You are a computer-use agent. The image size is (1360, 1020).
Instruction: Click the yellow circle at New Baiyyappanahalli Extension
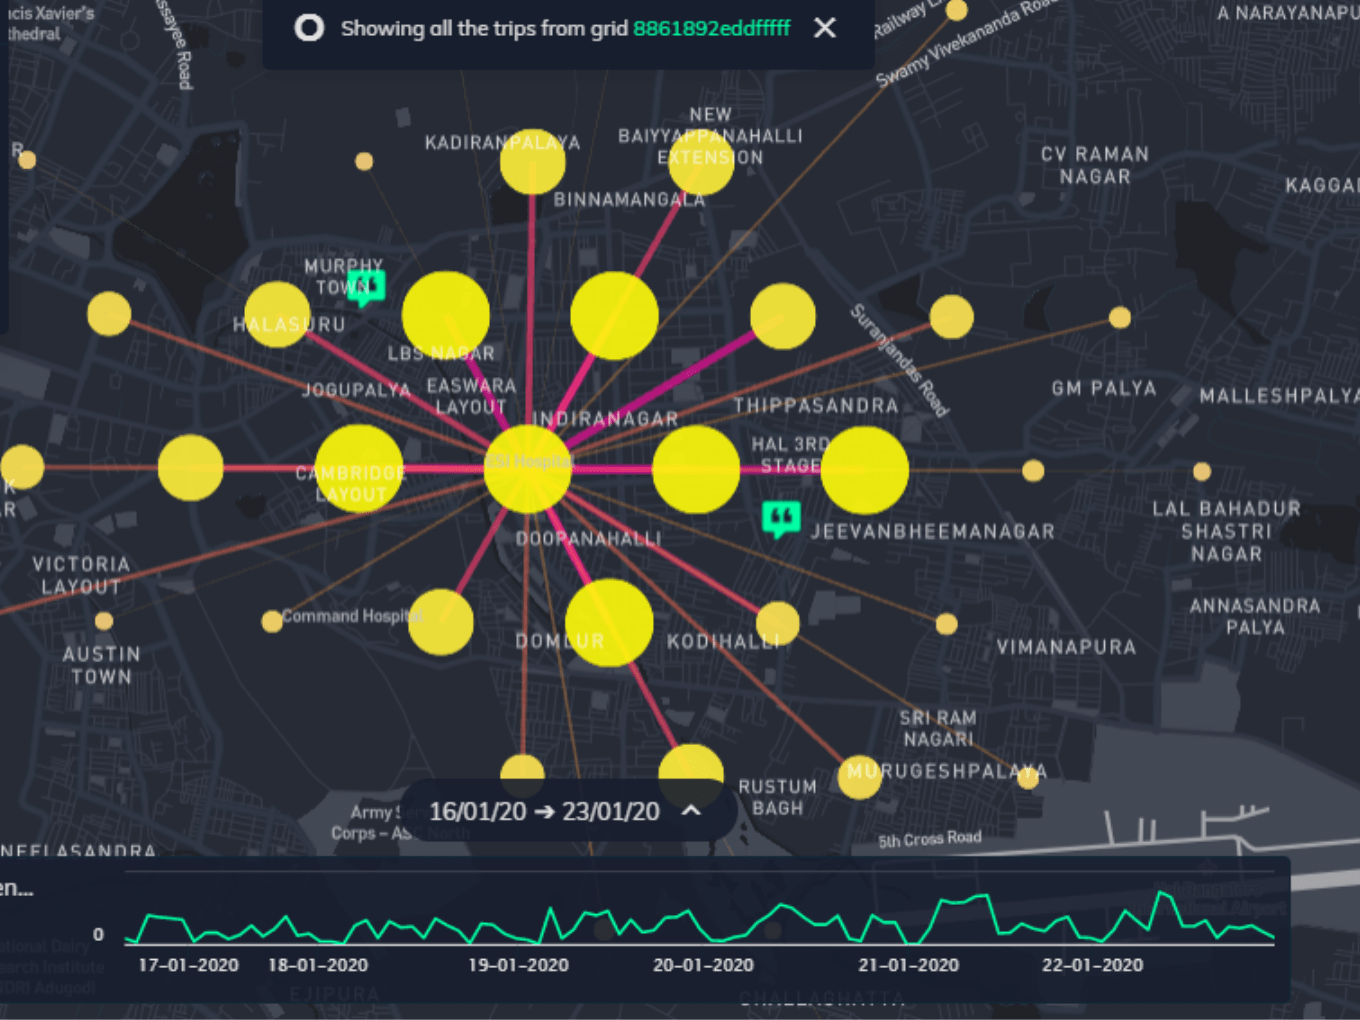click(x=701, y=162)
